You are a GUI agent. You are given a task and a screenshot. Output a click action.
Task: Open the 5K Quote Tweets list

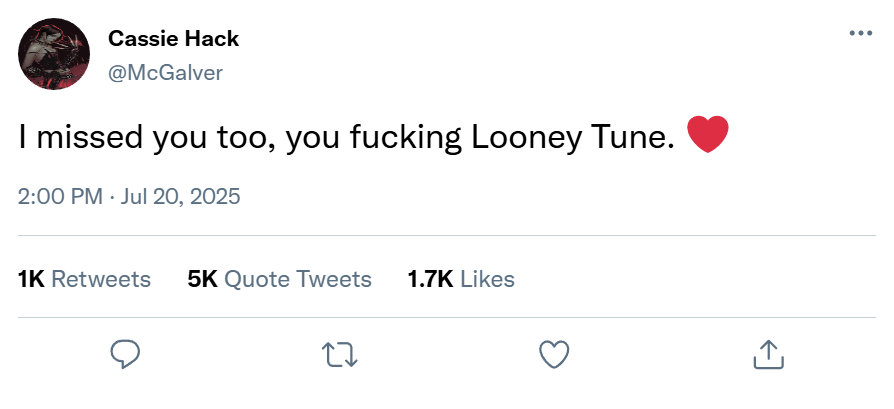click(x=279, y=279)
